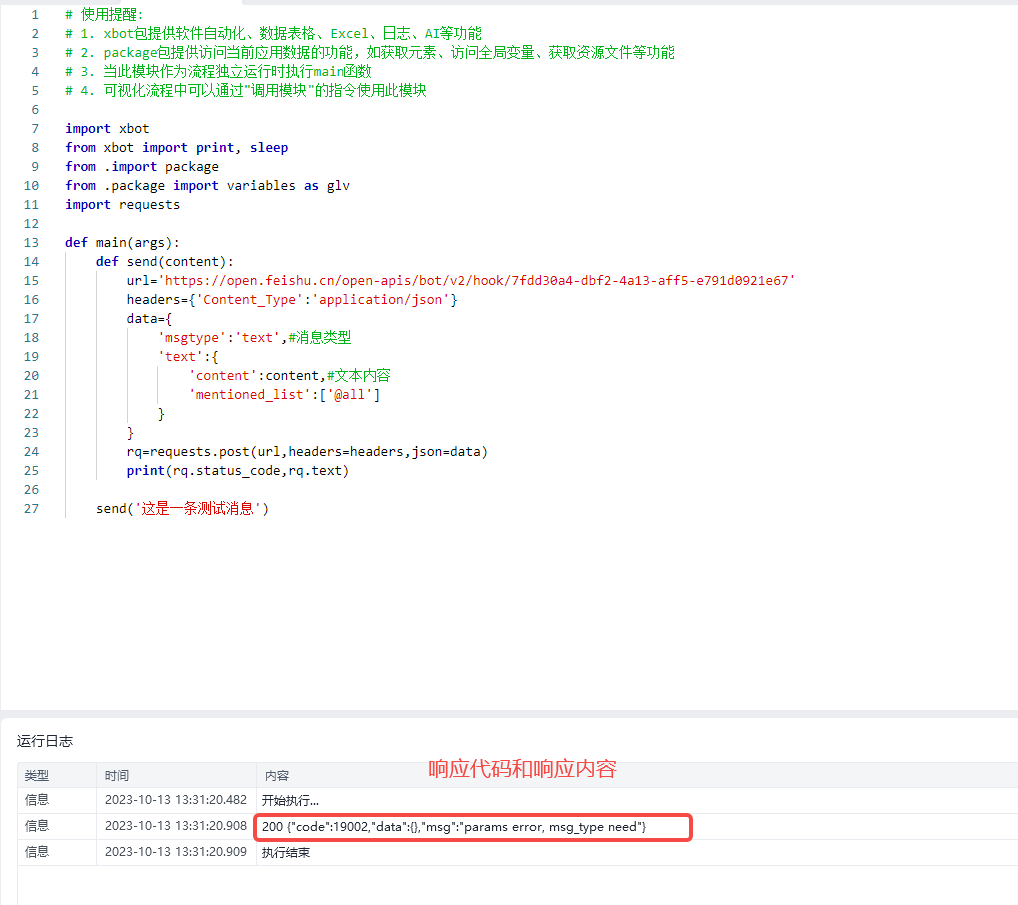Click the headers Content_Type line
Screen dimensions: 1018x905
click(291, 299)
